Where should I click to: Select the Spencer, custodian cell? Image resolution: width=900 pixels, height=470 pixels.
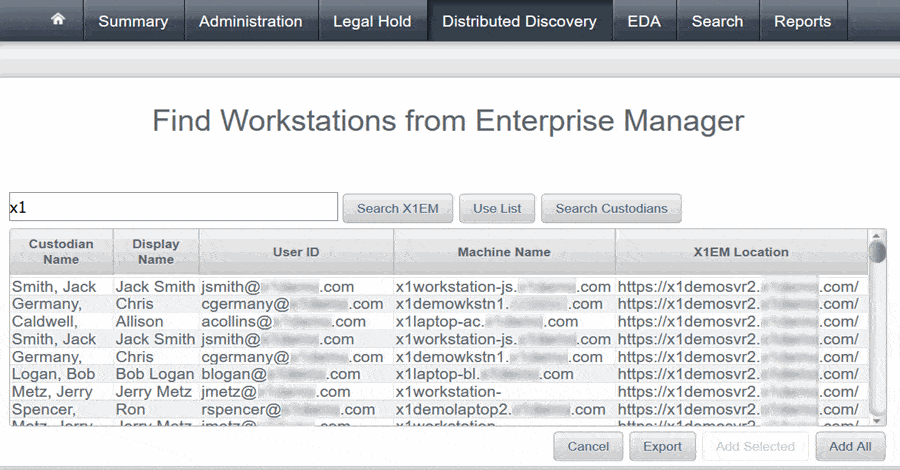pos(61,410)
